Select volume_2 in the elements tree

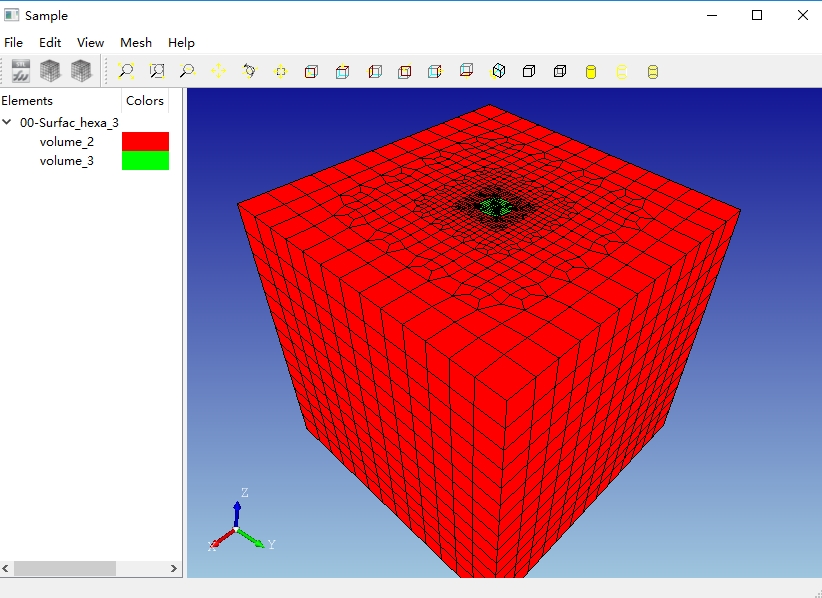click(67, 142)
